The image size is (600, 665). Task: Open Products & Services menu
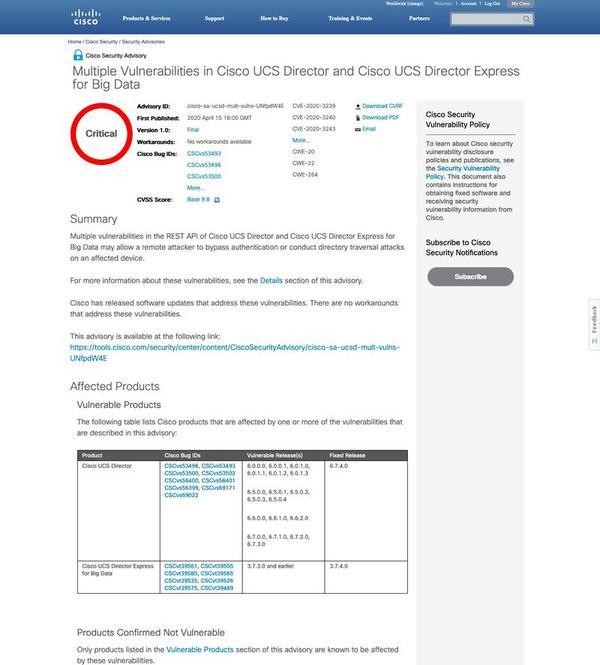tap(146, 18)
